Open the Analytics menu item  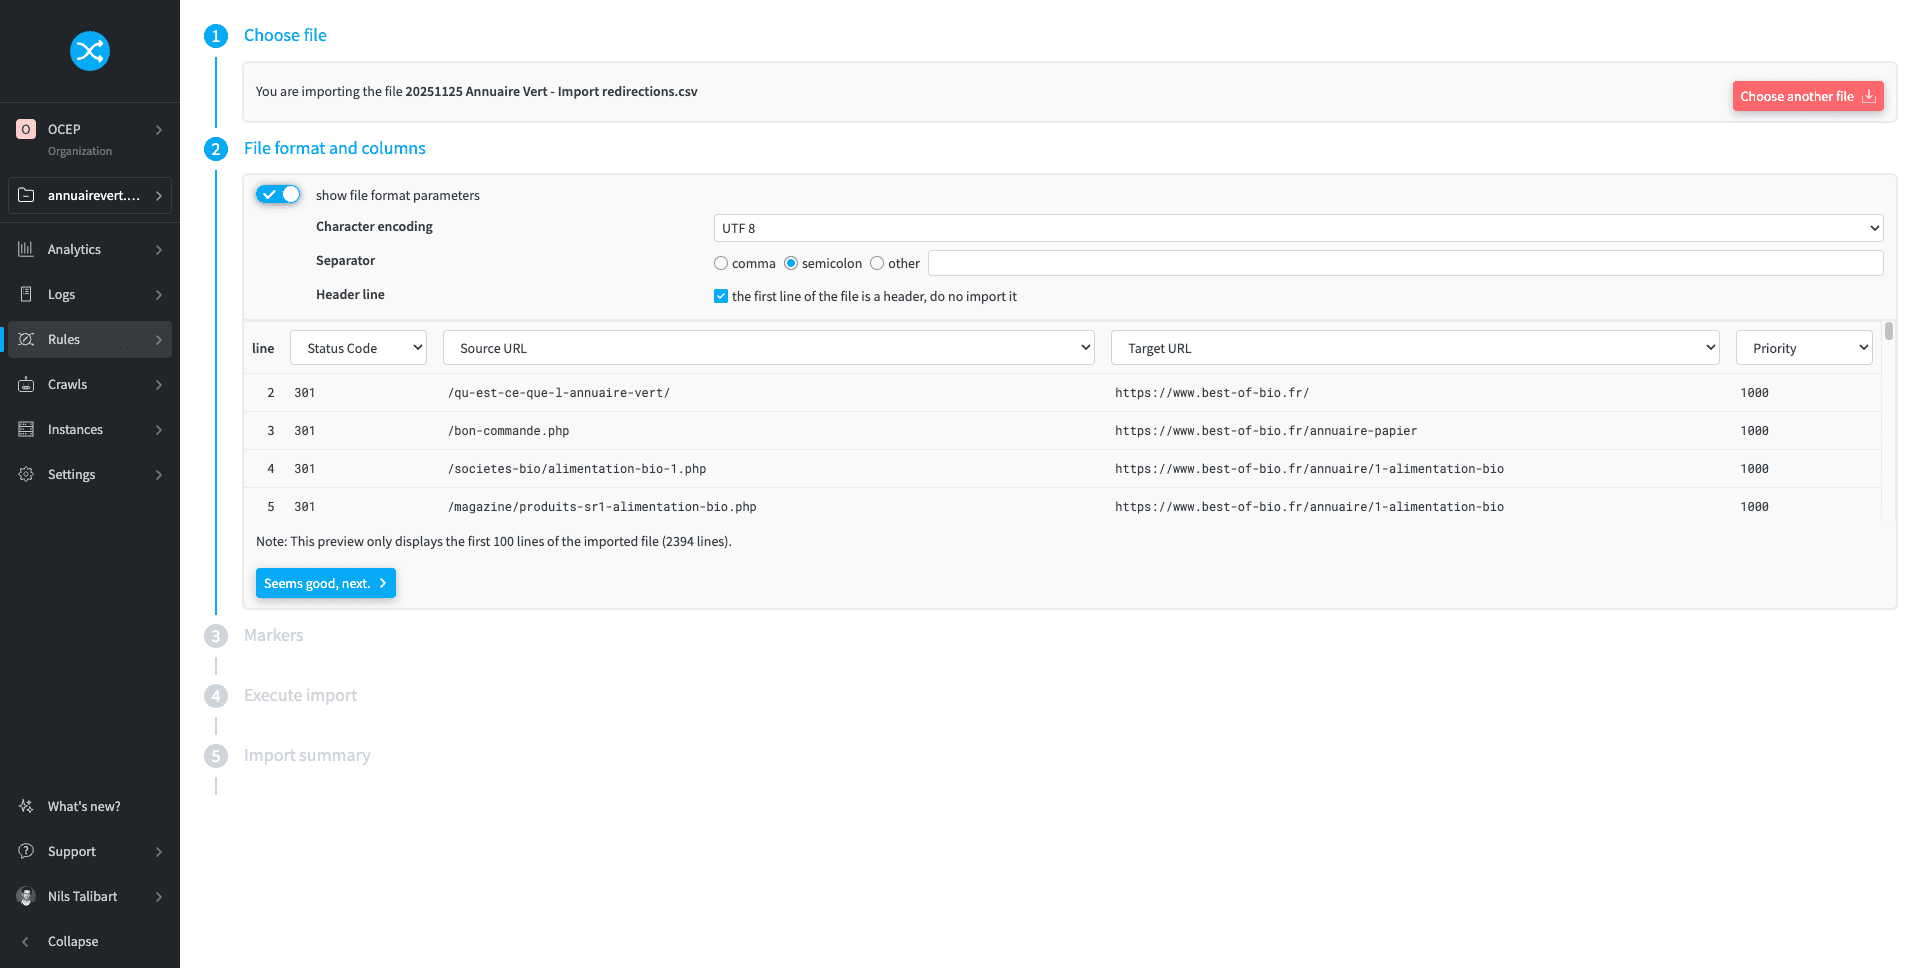coord(90,249)
